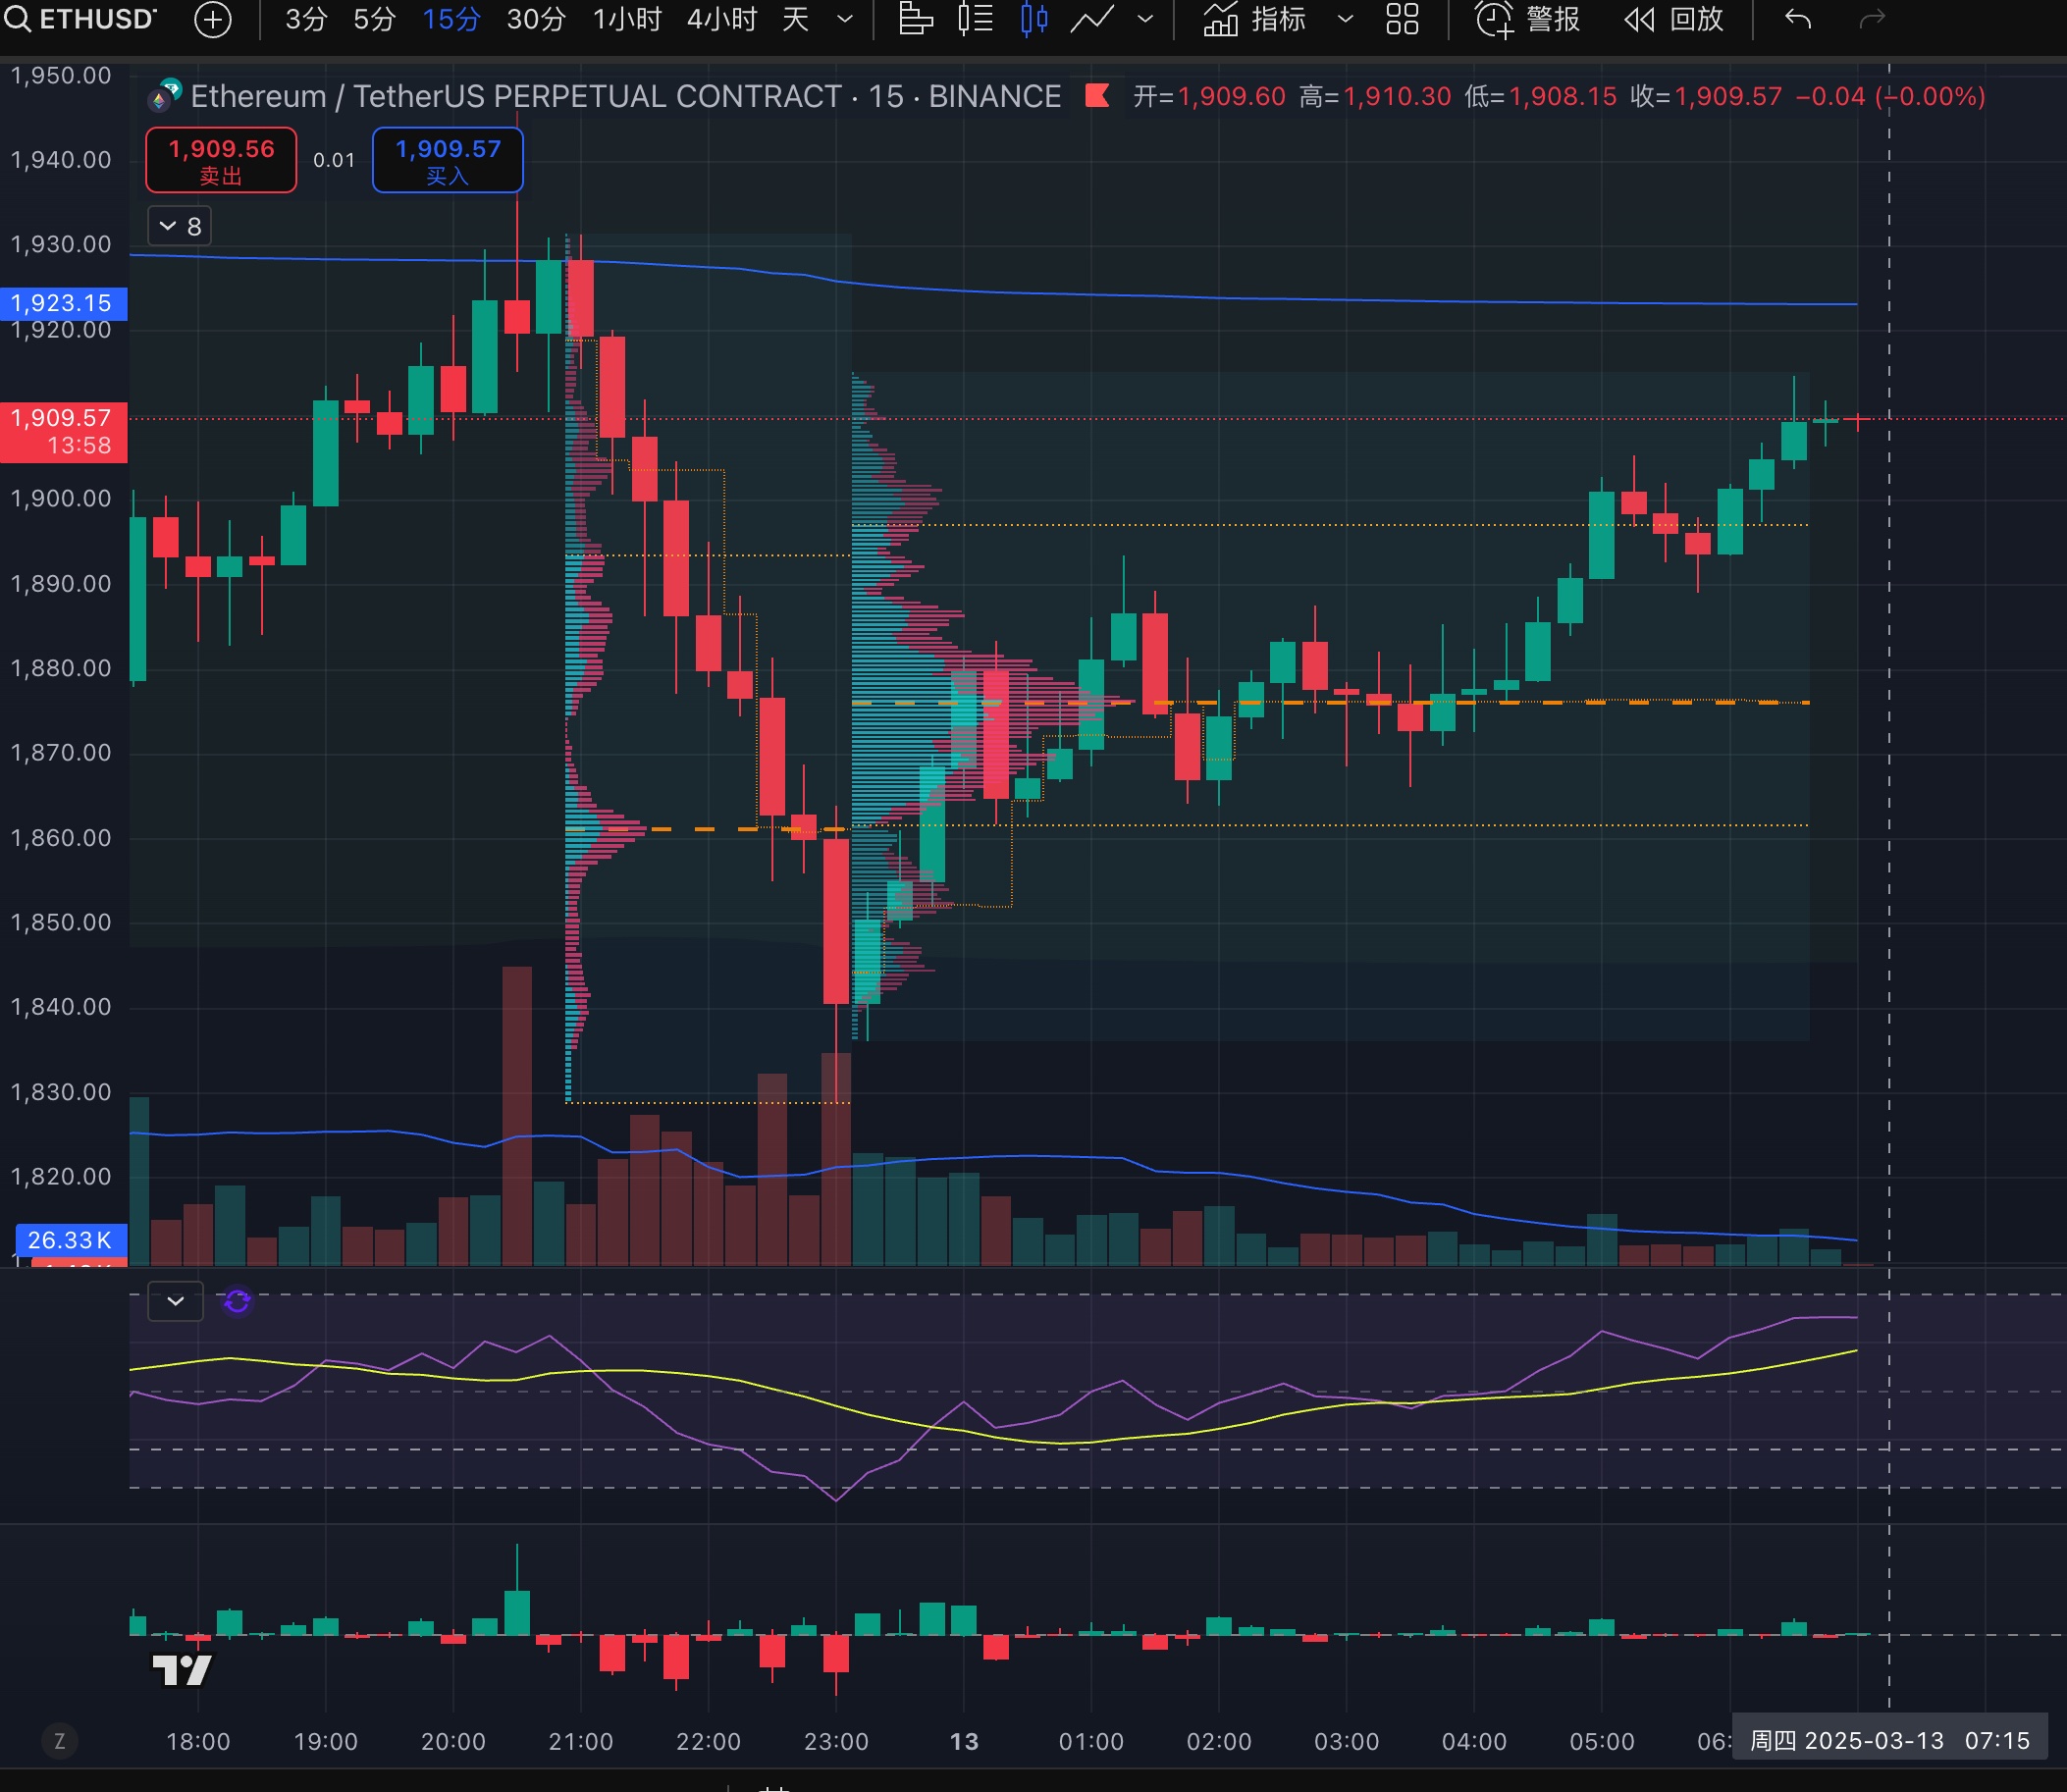Click the ETHUSD symbol search icon
This screenshot has width=2067, height=1792.
tap(17, 19)
